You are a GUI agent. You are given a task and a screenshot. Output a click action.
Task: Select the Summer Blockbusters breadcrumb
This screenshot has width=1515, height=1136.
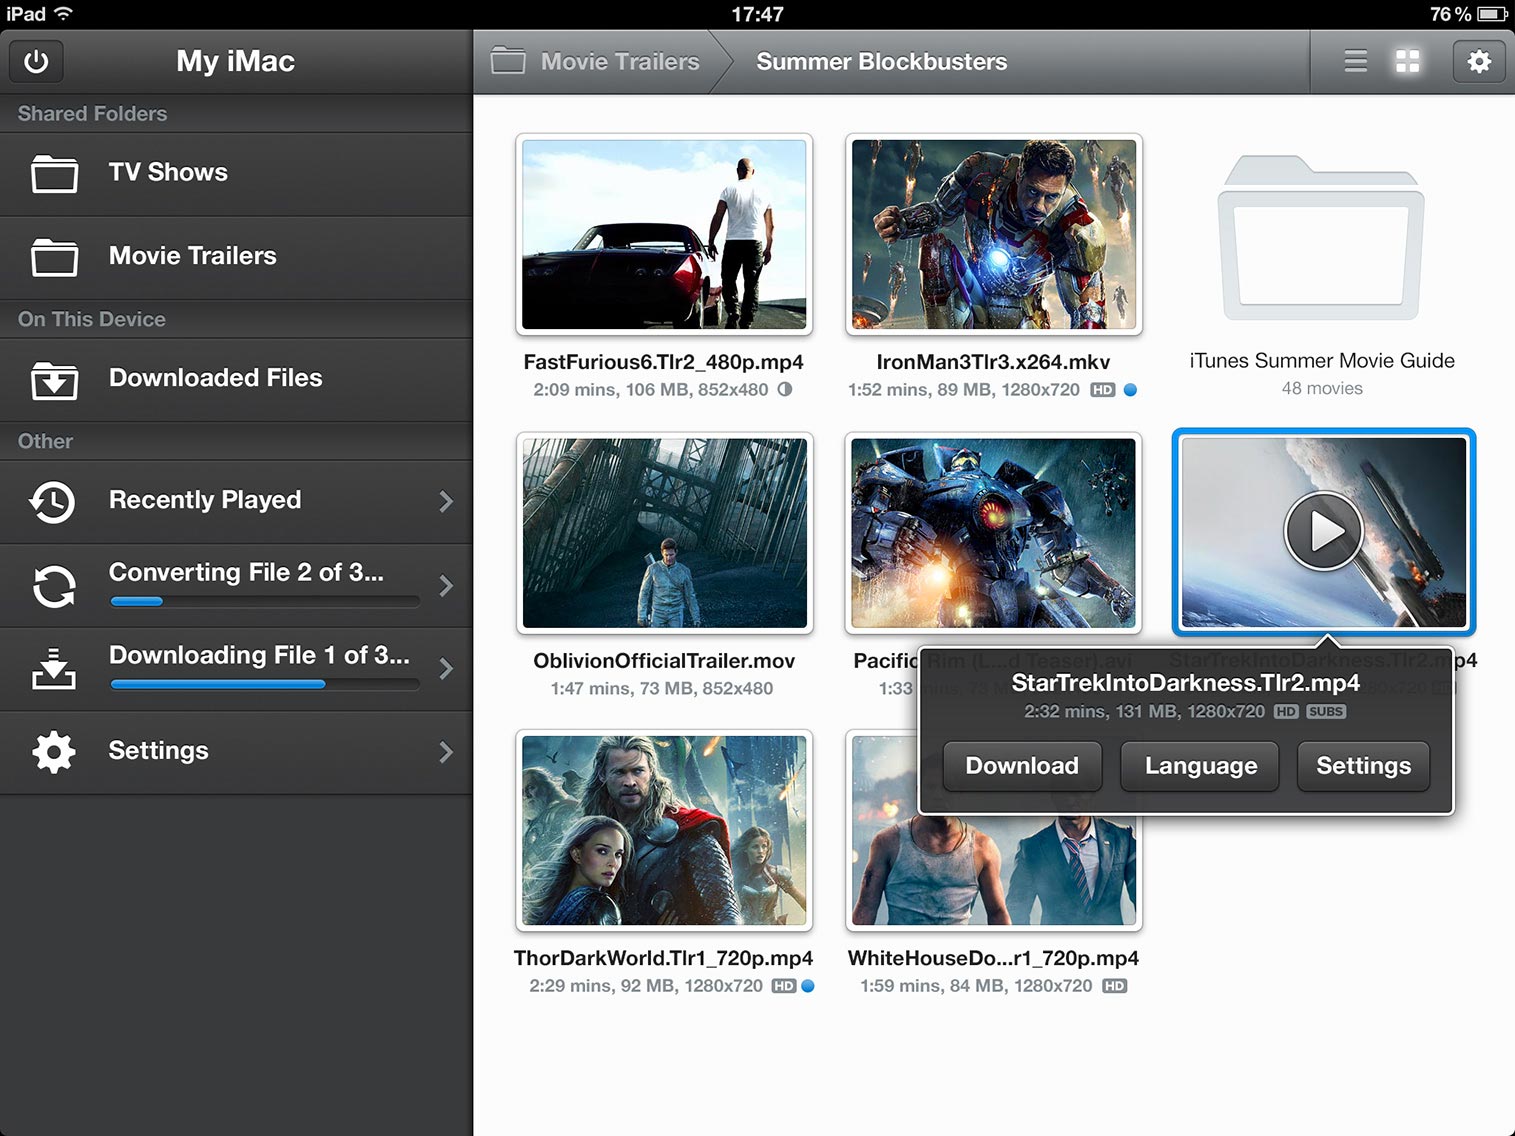882,61
